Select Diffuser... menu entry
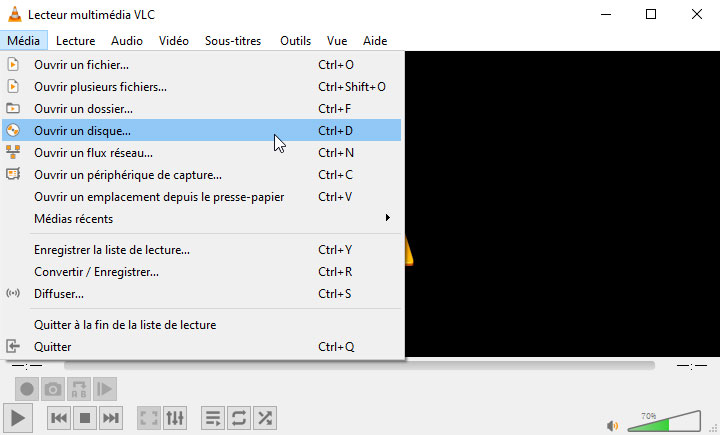The width and height of the screenshot is (720, 435). [202, 294]
